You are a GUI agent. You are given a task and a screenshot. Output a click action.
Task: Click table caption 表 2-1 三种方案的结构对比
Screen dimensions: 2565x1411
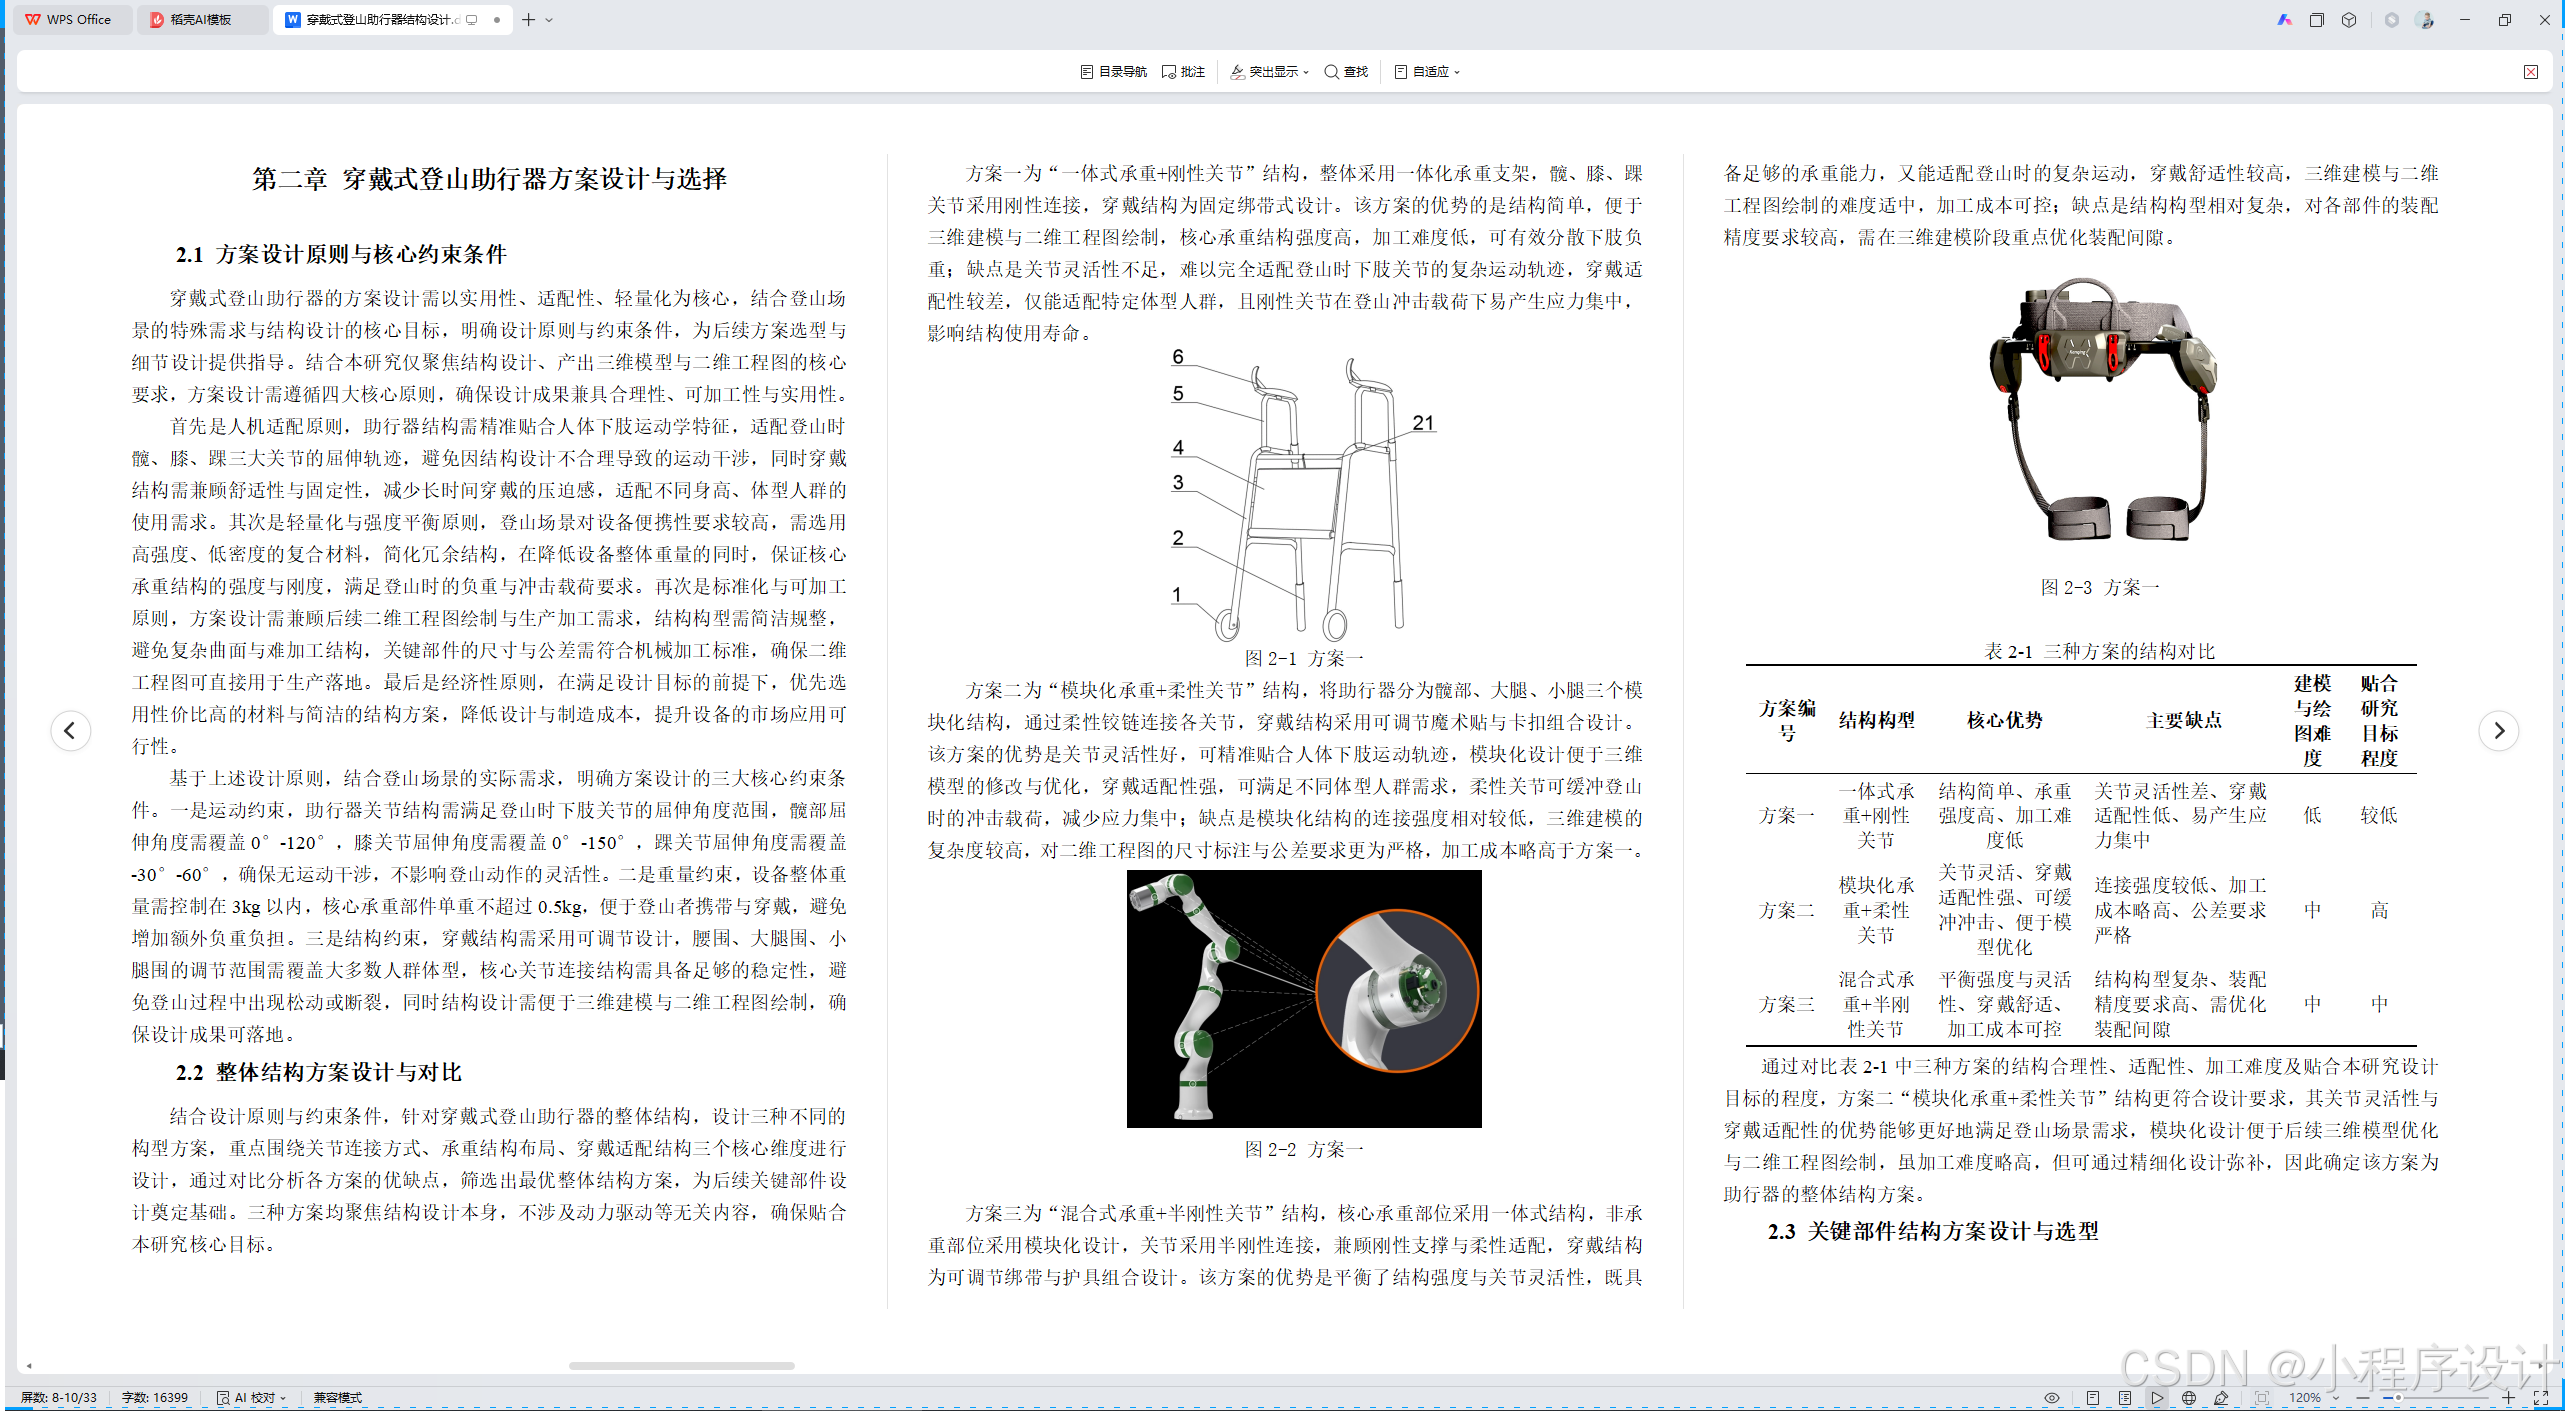2099,651
